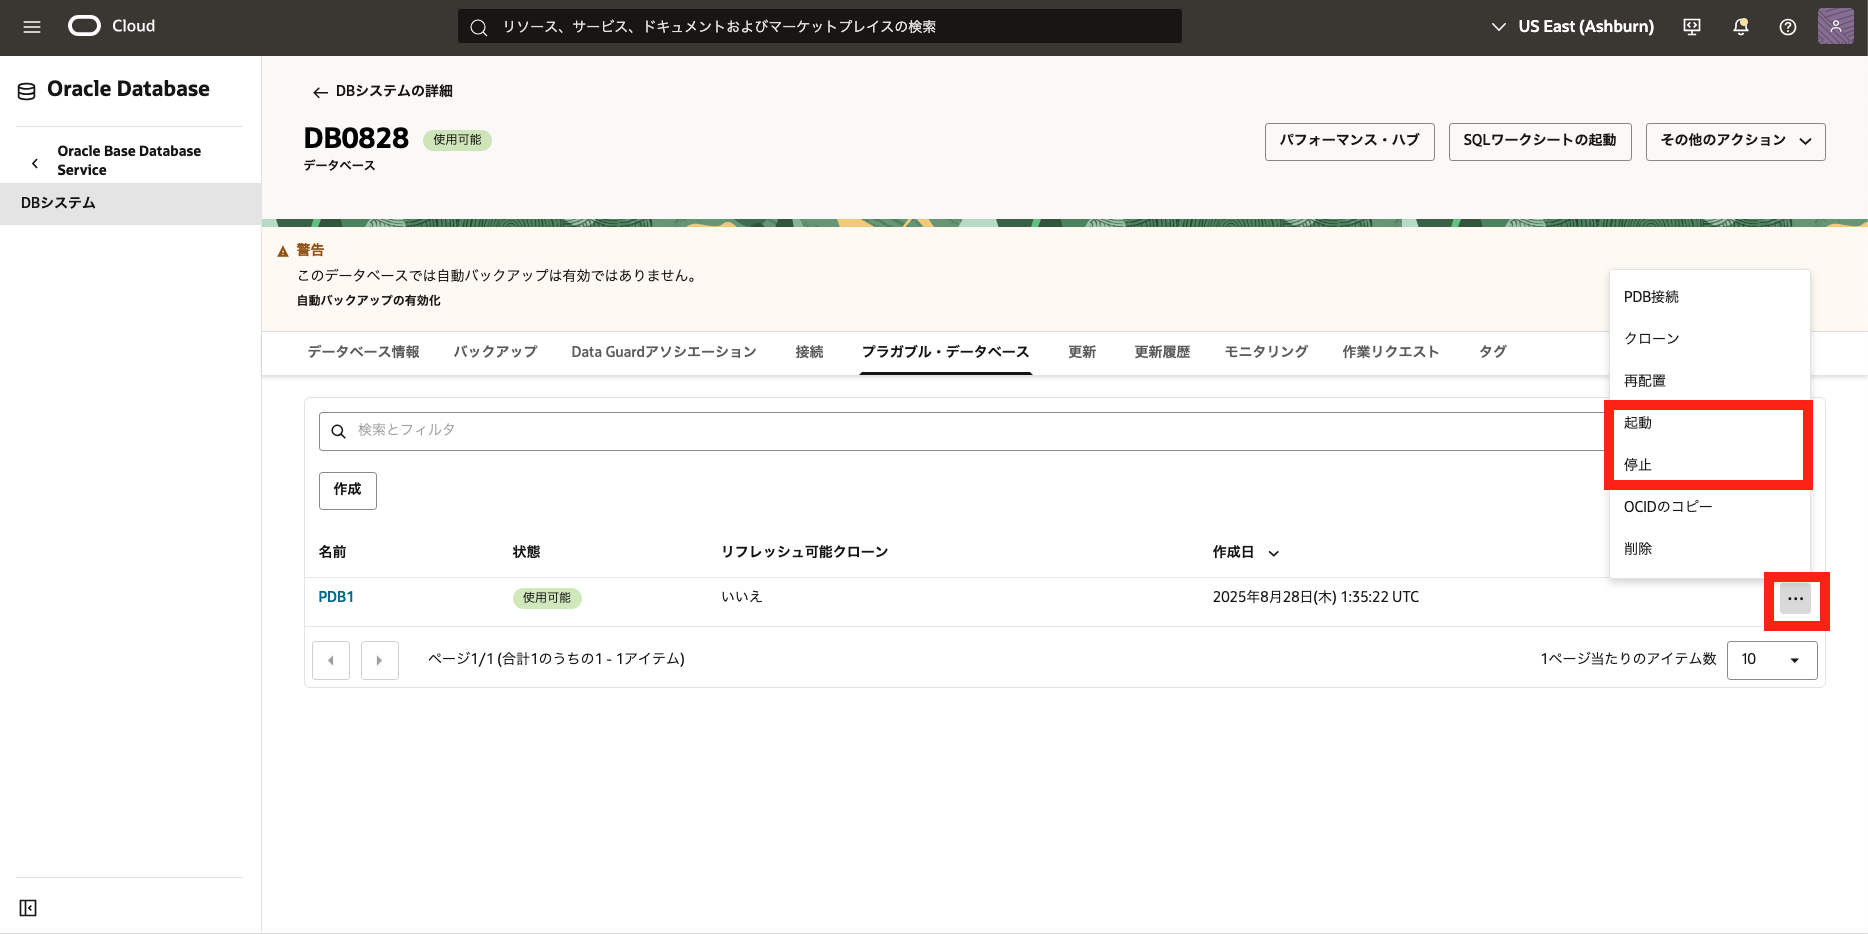Click the 自動バックアップの有効化 link
Screen dimensions: 1868x934
click(x=368, y=301)
